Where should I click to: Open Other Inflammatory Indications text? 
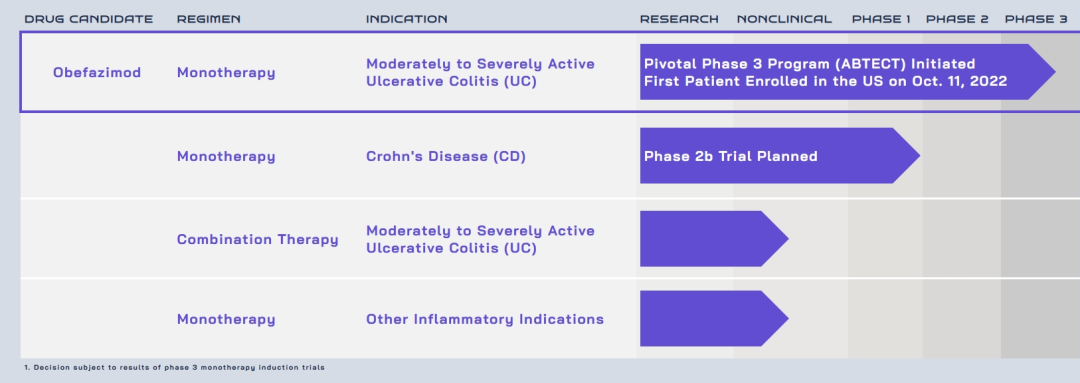click(485, 319)
